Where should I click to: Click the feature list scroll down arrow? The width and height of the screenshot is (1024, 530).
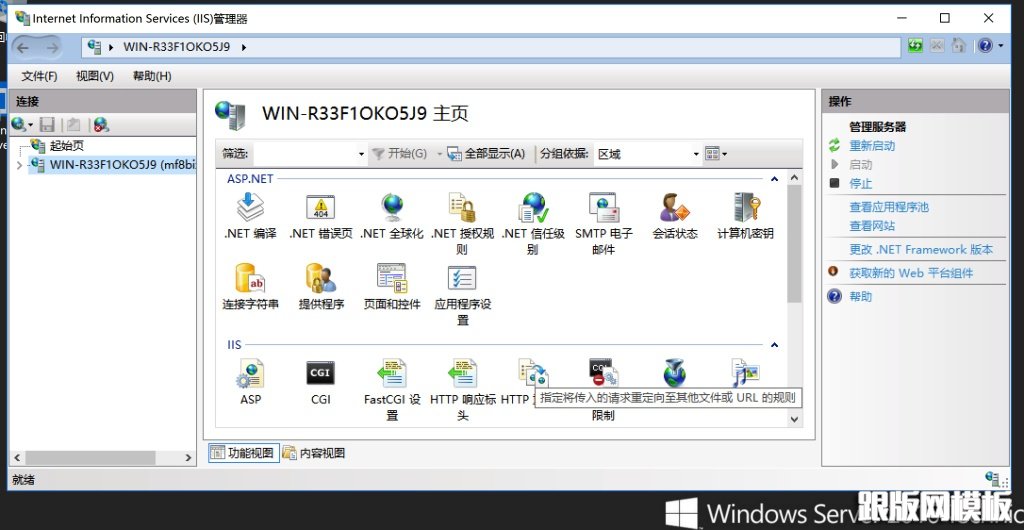click(794, 420)
